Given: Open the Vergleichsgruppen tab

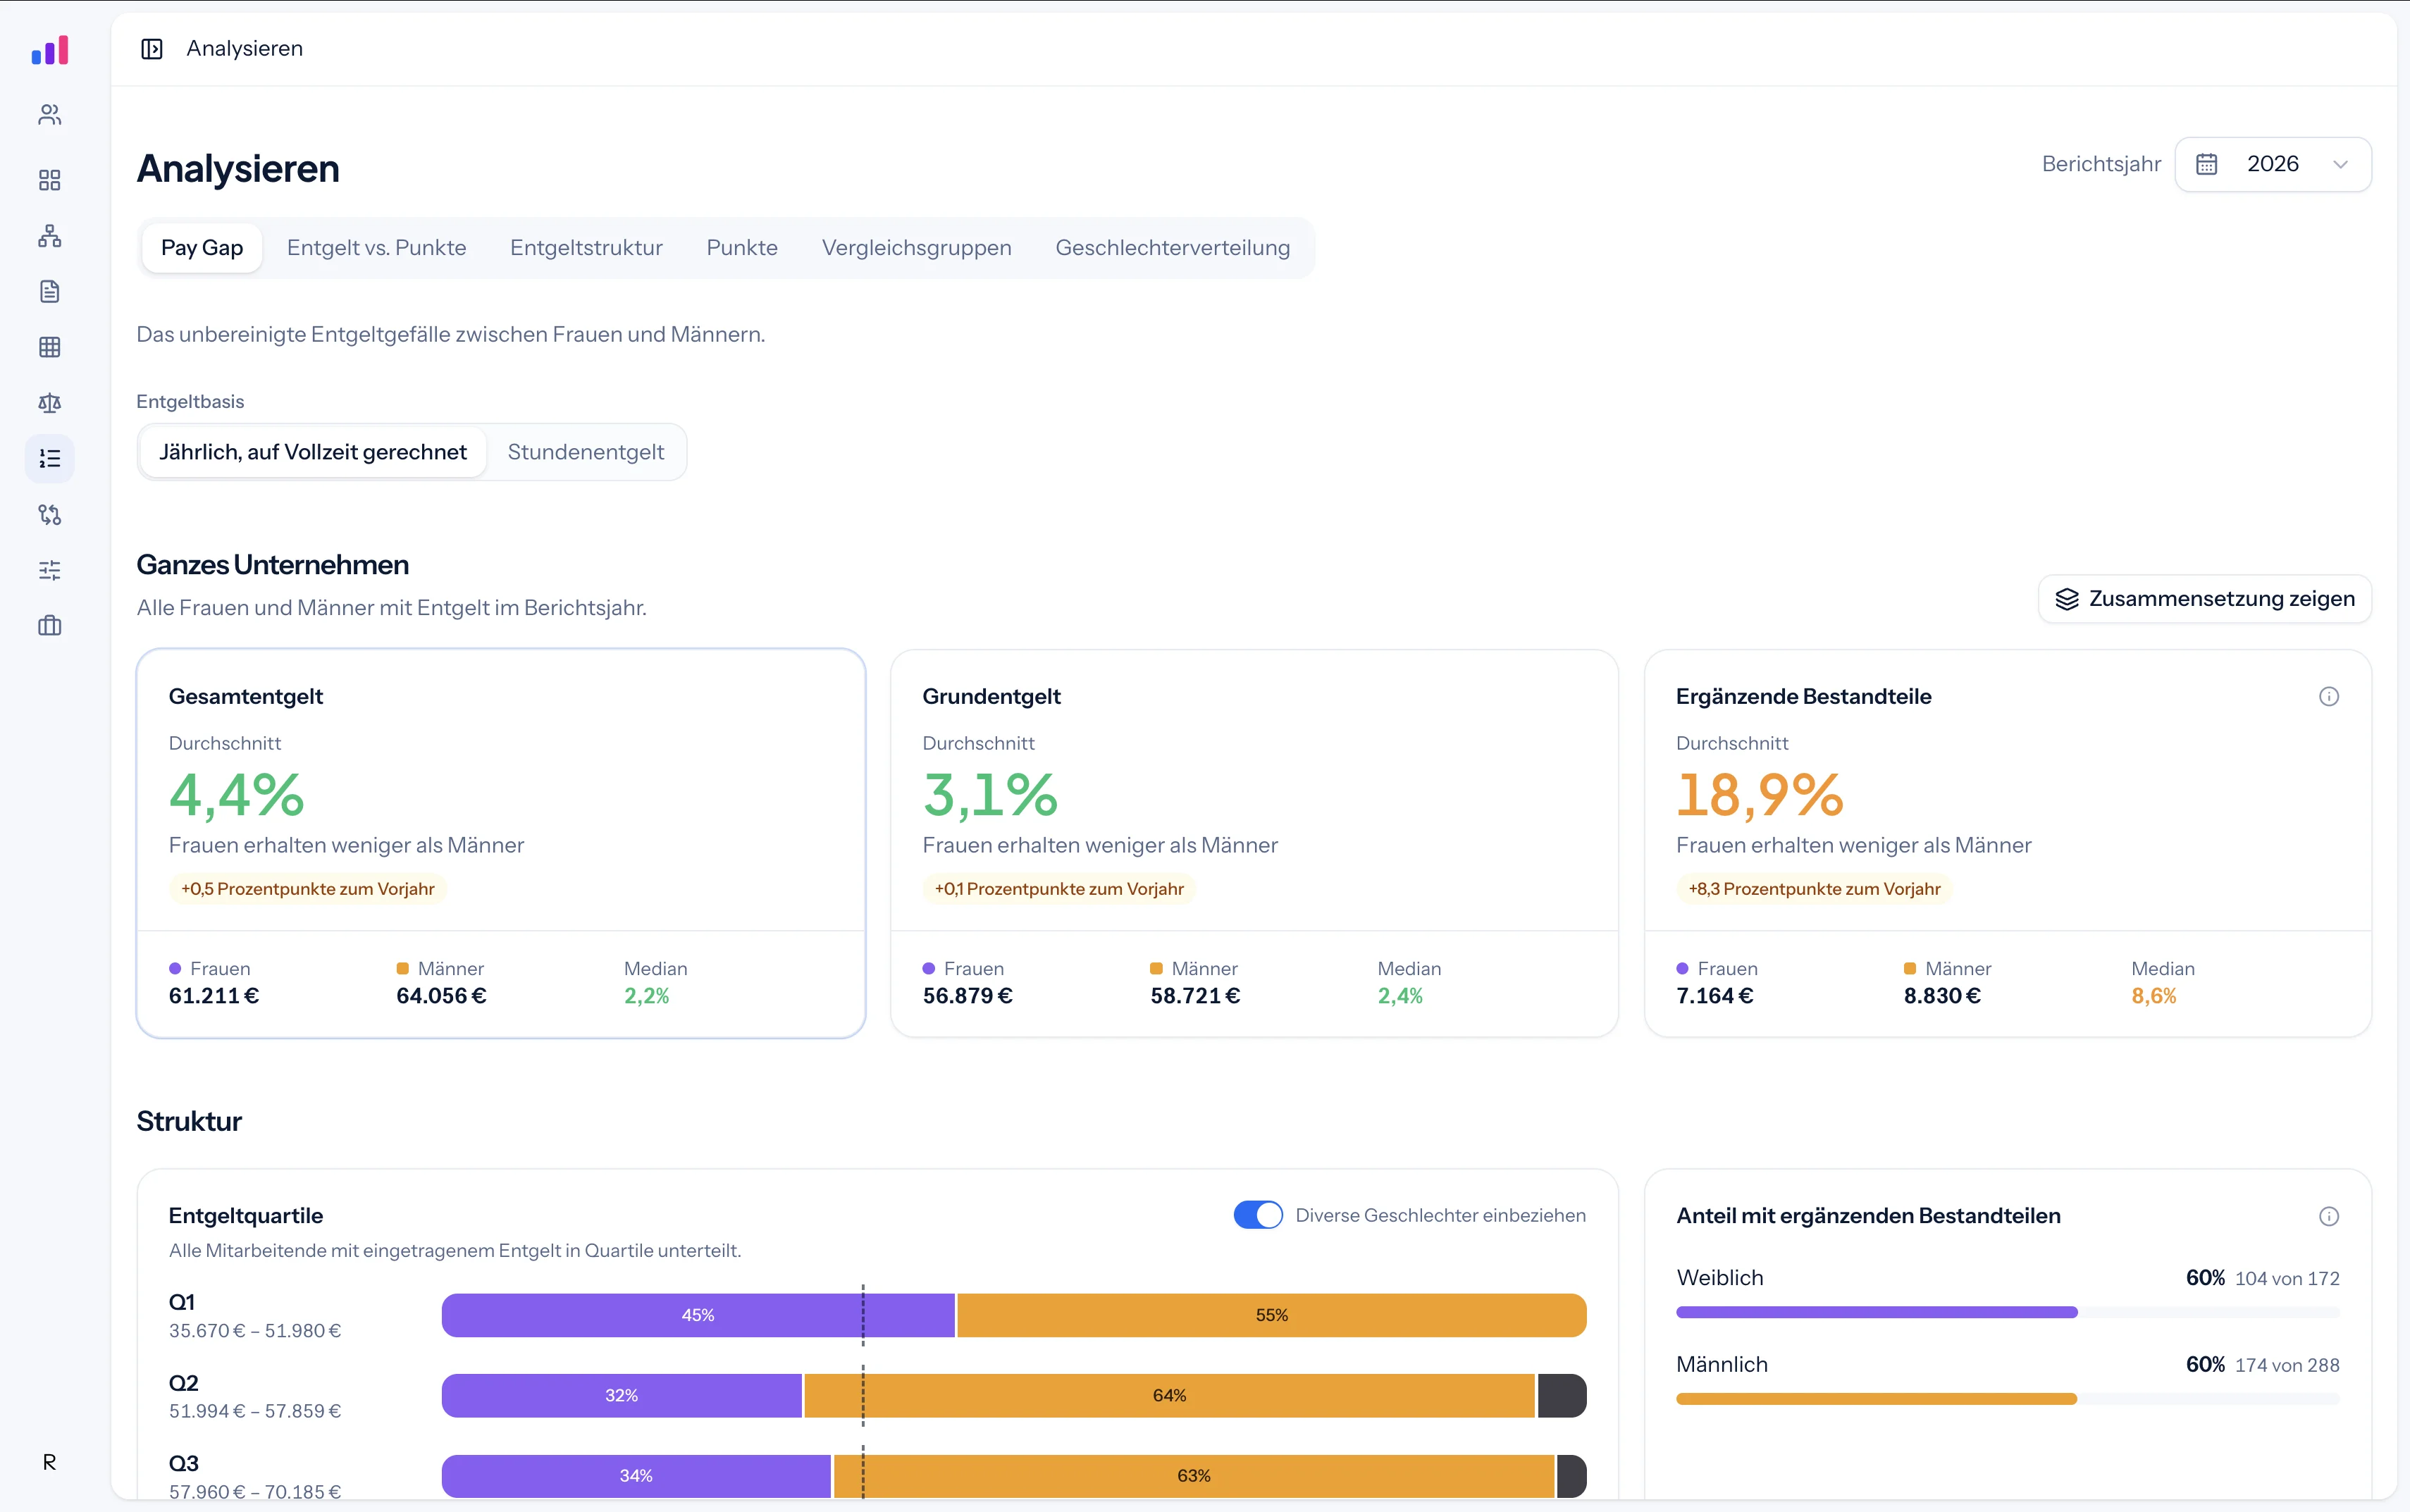Looking at the screenshot, I should click(x=917, y=248).
